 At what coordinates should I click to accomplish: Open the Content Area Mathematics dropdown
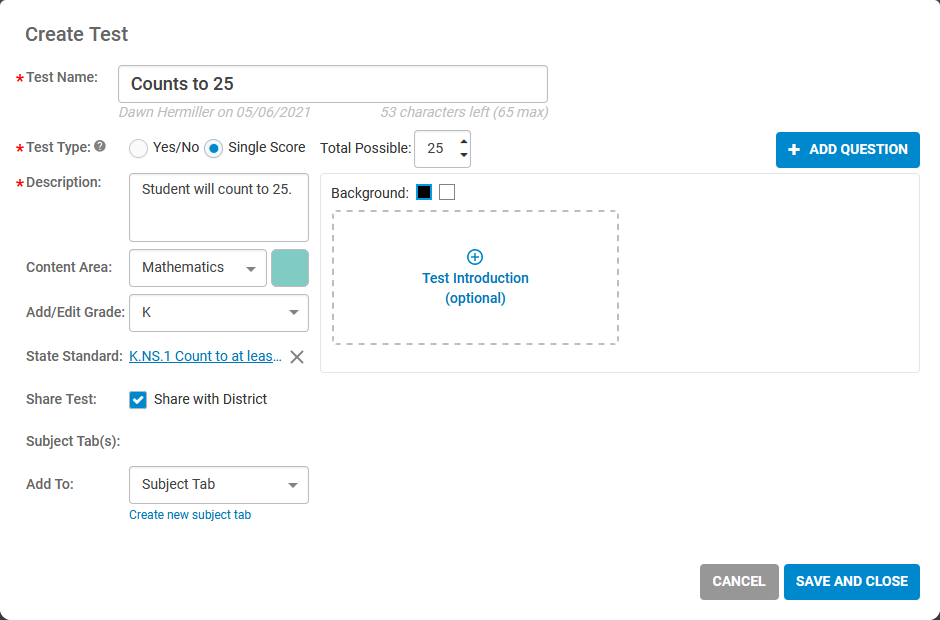click(198, 268)
